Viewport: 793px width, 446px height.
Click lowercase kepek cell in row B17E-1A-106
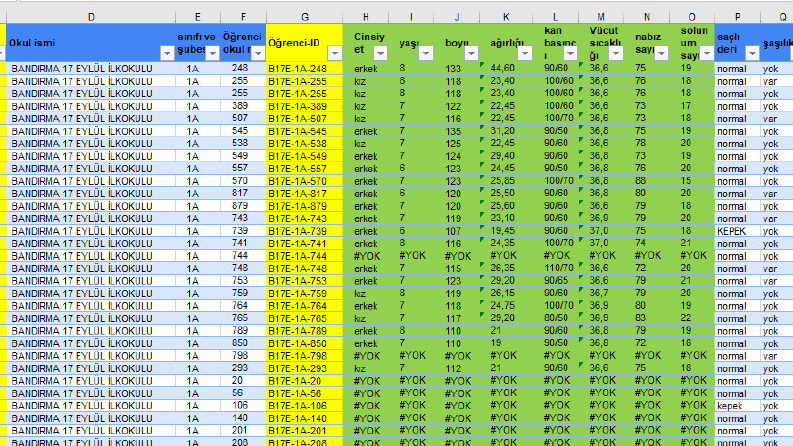click(737, 406)
